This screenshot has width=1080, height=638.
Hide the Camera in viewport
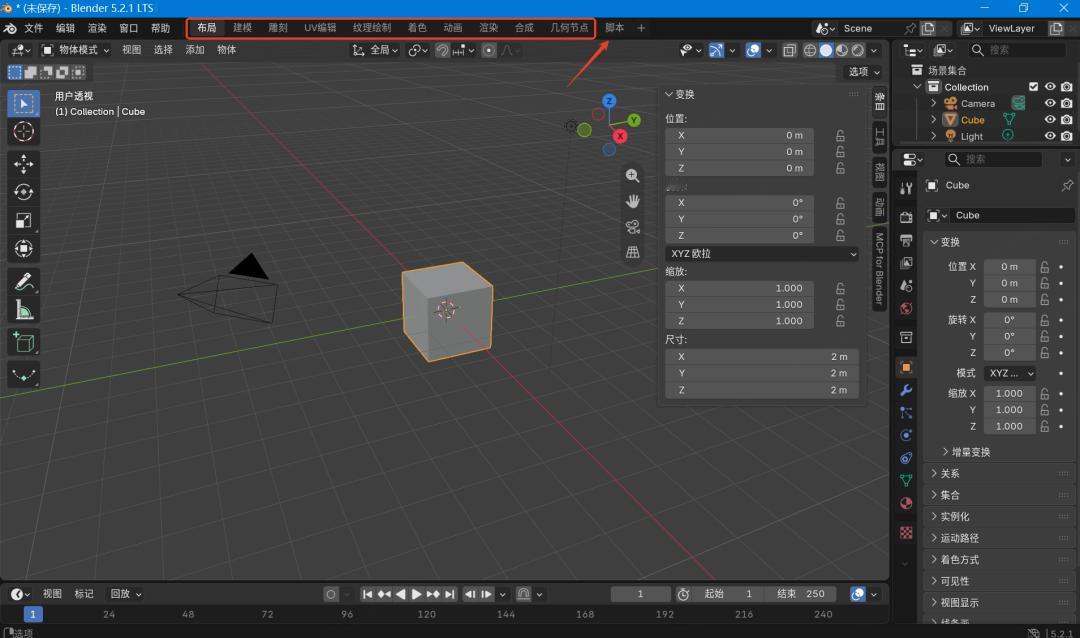tap(1050, 103)
